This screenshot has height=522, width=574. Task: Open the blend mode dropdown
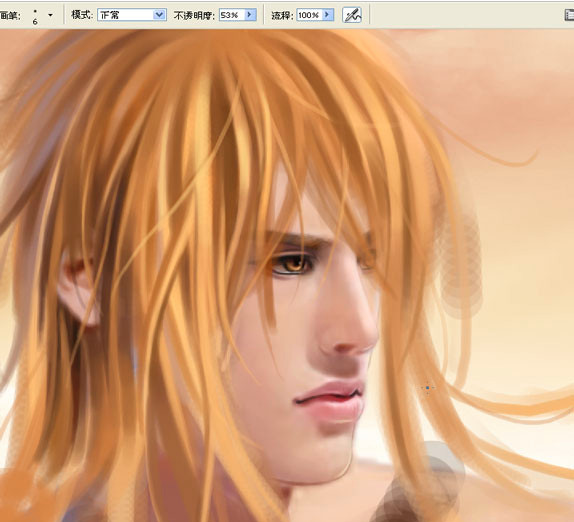(132, 15)
